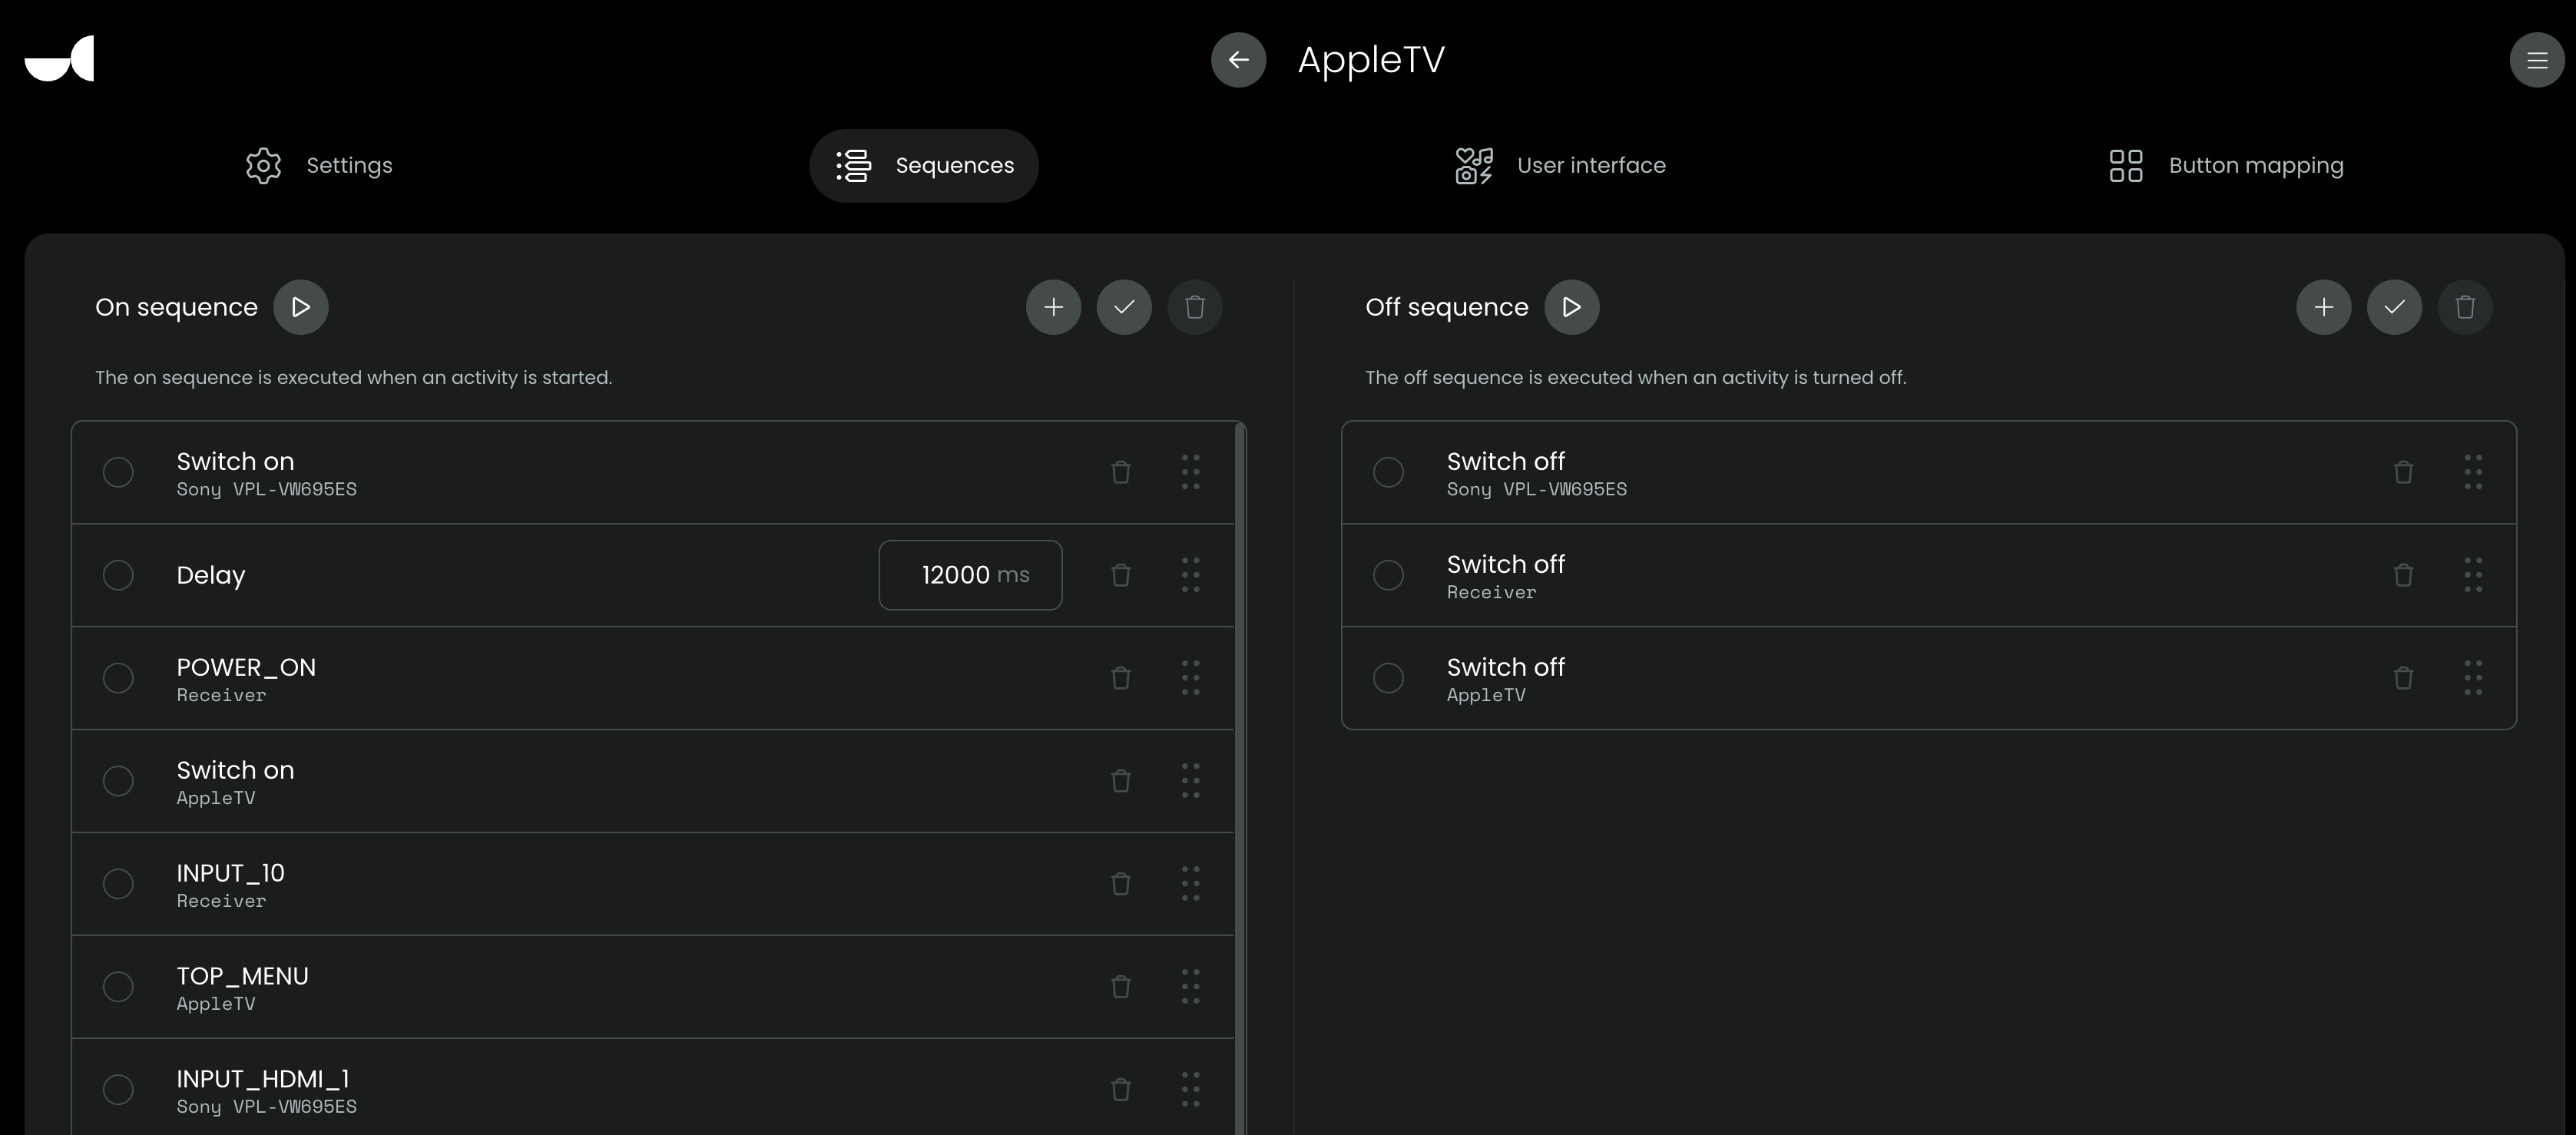The width and height of the screenshot is (2576, 1135).
Task: Add a step to the On sequence
Action: (x=1053, y=307)
